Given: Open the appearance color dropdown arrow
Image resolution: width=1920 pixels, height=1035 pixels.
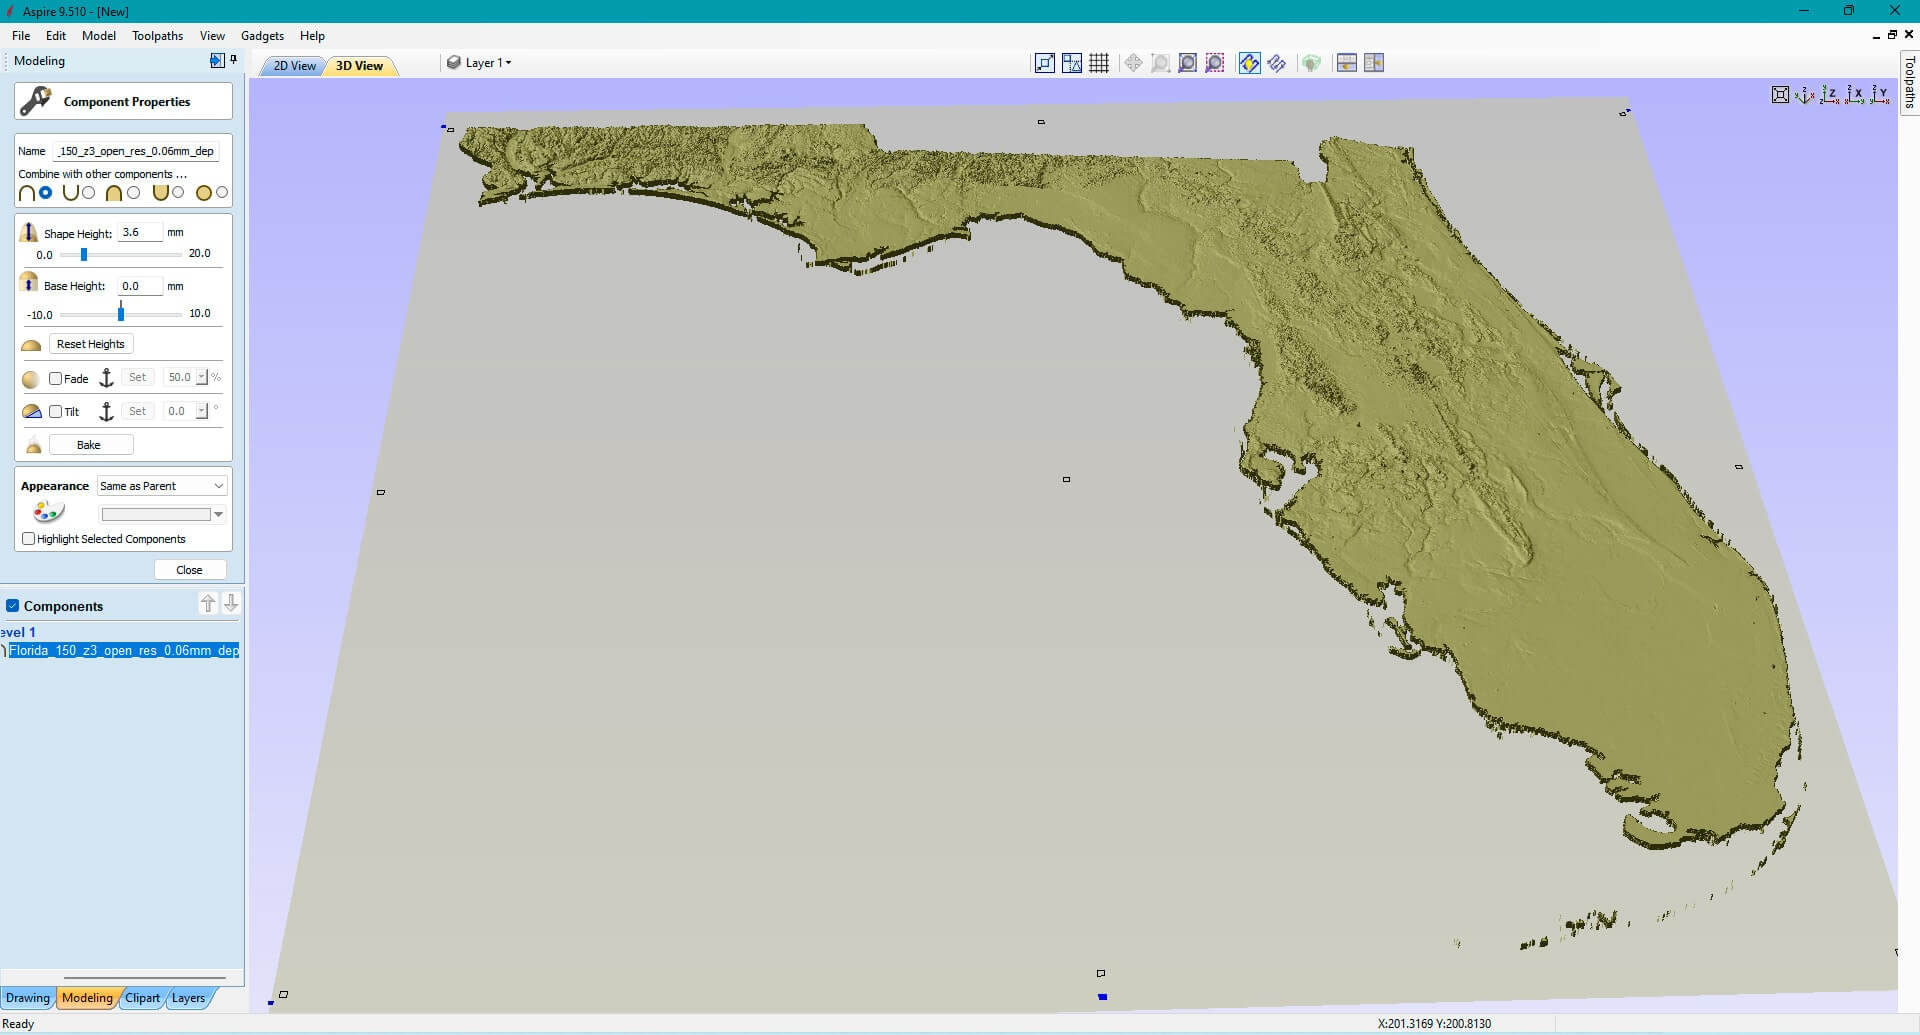Looking at the screenshot, I should pyautogui.click(x=218, y=514).
